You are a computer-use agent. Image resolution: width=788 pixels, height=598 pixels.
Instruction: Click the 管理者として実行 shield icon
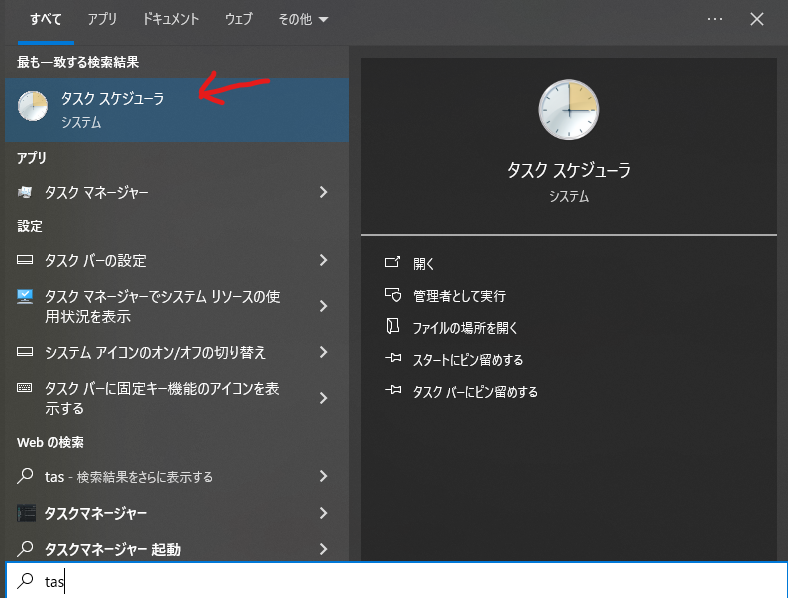click(x=392, y=296)
